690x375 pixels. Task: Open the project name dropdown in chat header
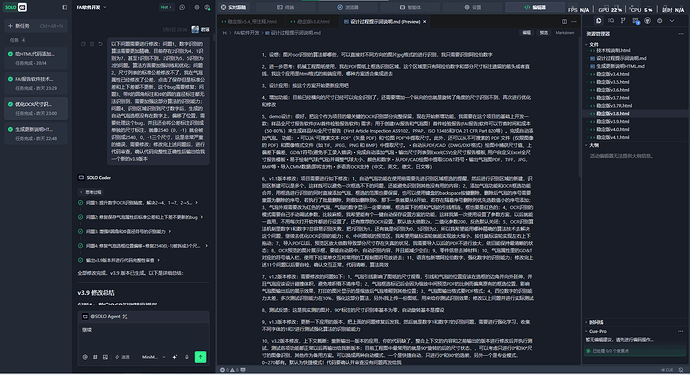(x=92, y=7)
